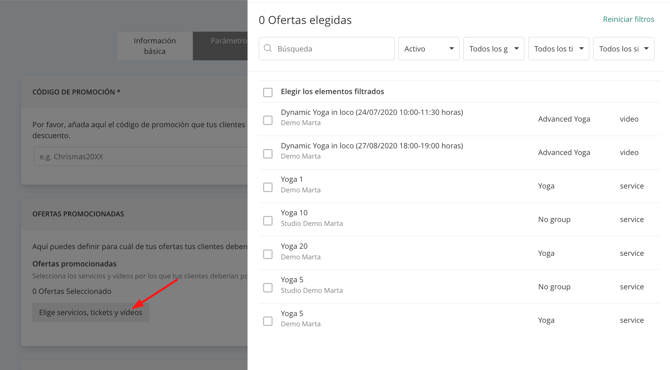Expand the 'Todos los g' filter
This screenshot has width=670, height=370.
(494, 49)
